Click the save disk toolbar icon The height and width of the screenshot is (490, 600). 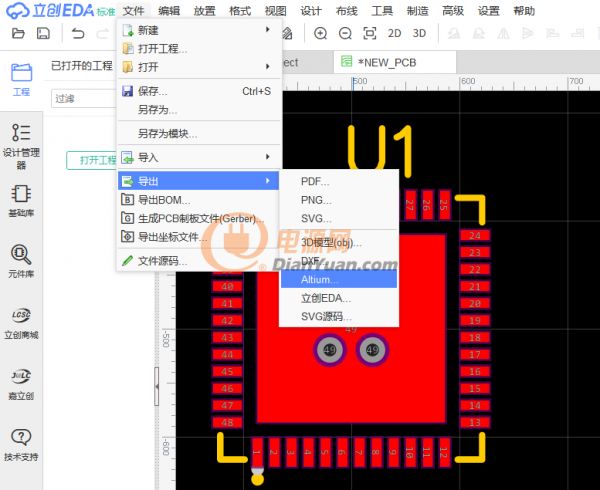pyautogui.click(x=43, y=34)
